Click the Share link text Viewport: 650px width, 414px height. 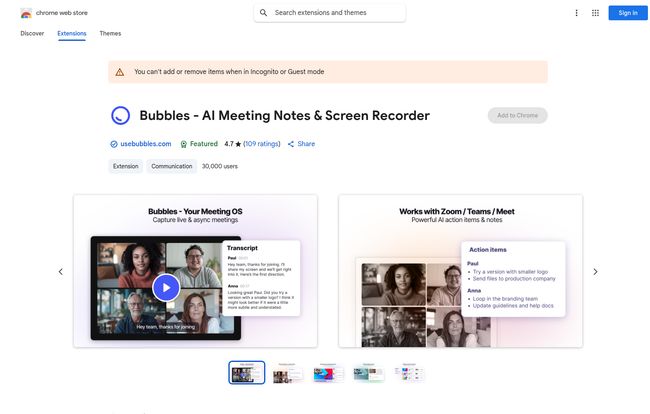(x=306, y=144)
